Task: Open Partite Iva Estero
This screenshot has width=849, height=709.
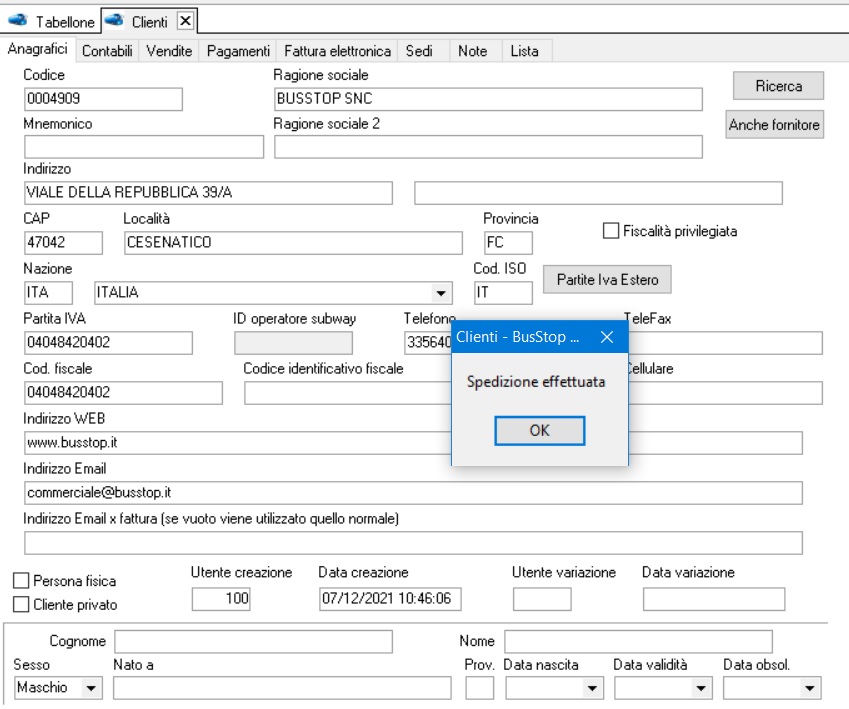Action: [607, 279]
